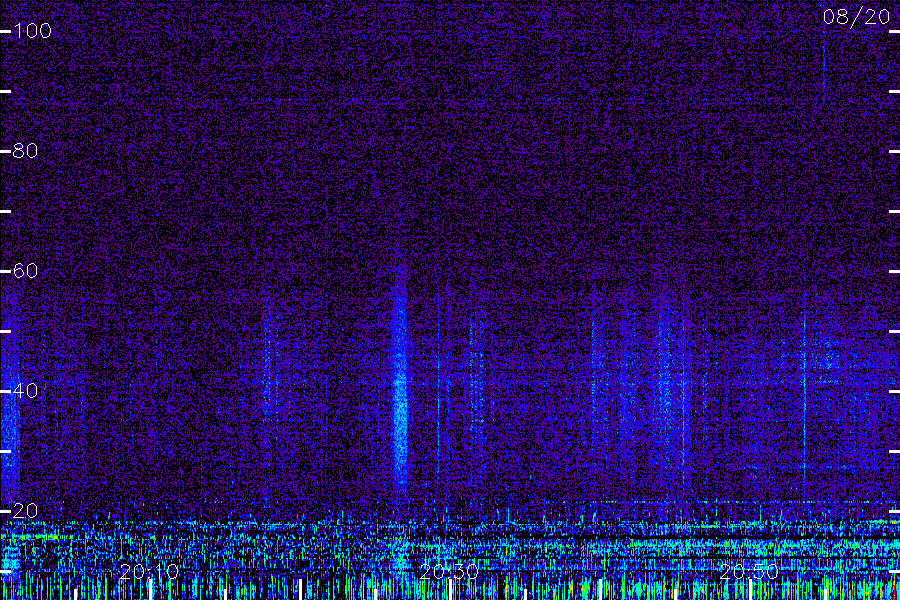Click the 08/20 date label
This screenshot has width=900, height=600.
[856, 17]
